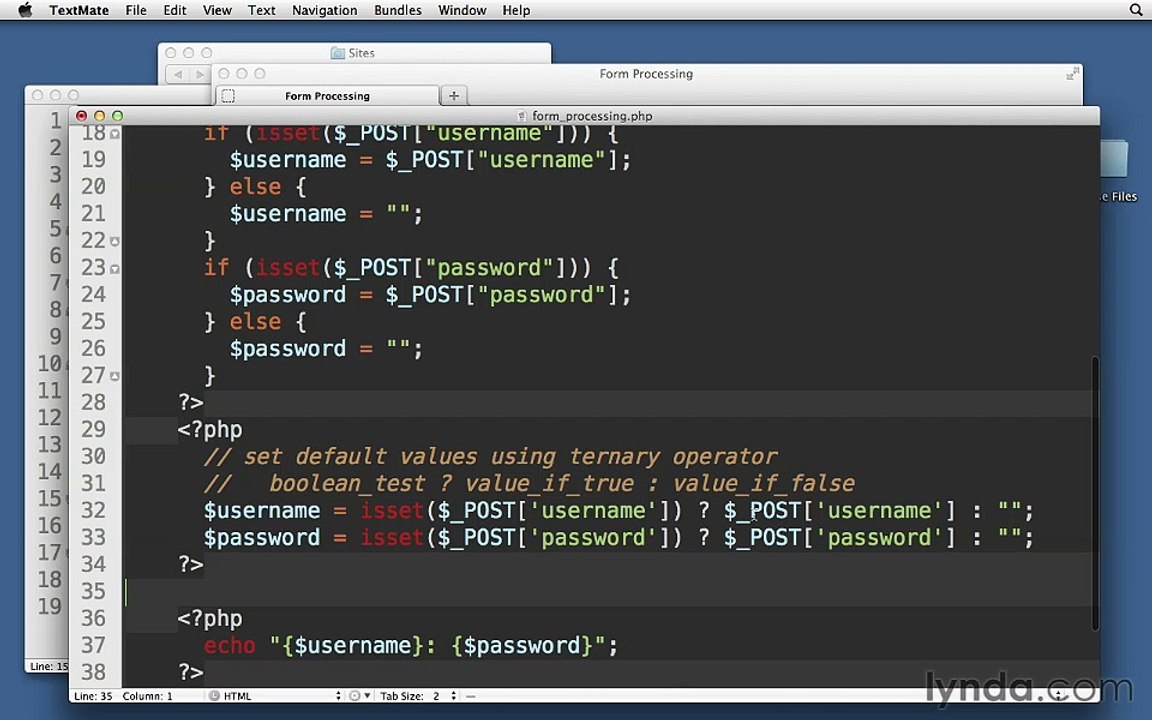
Task: Open Spotlight search in the menu bar
Action: [x=1136, y=10]
